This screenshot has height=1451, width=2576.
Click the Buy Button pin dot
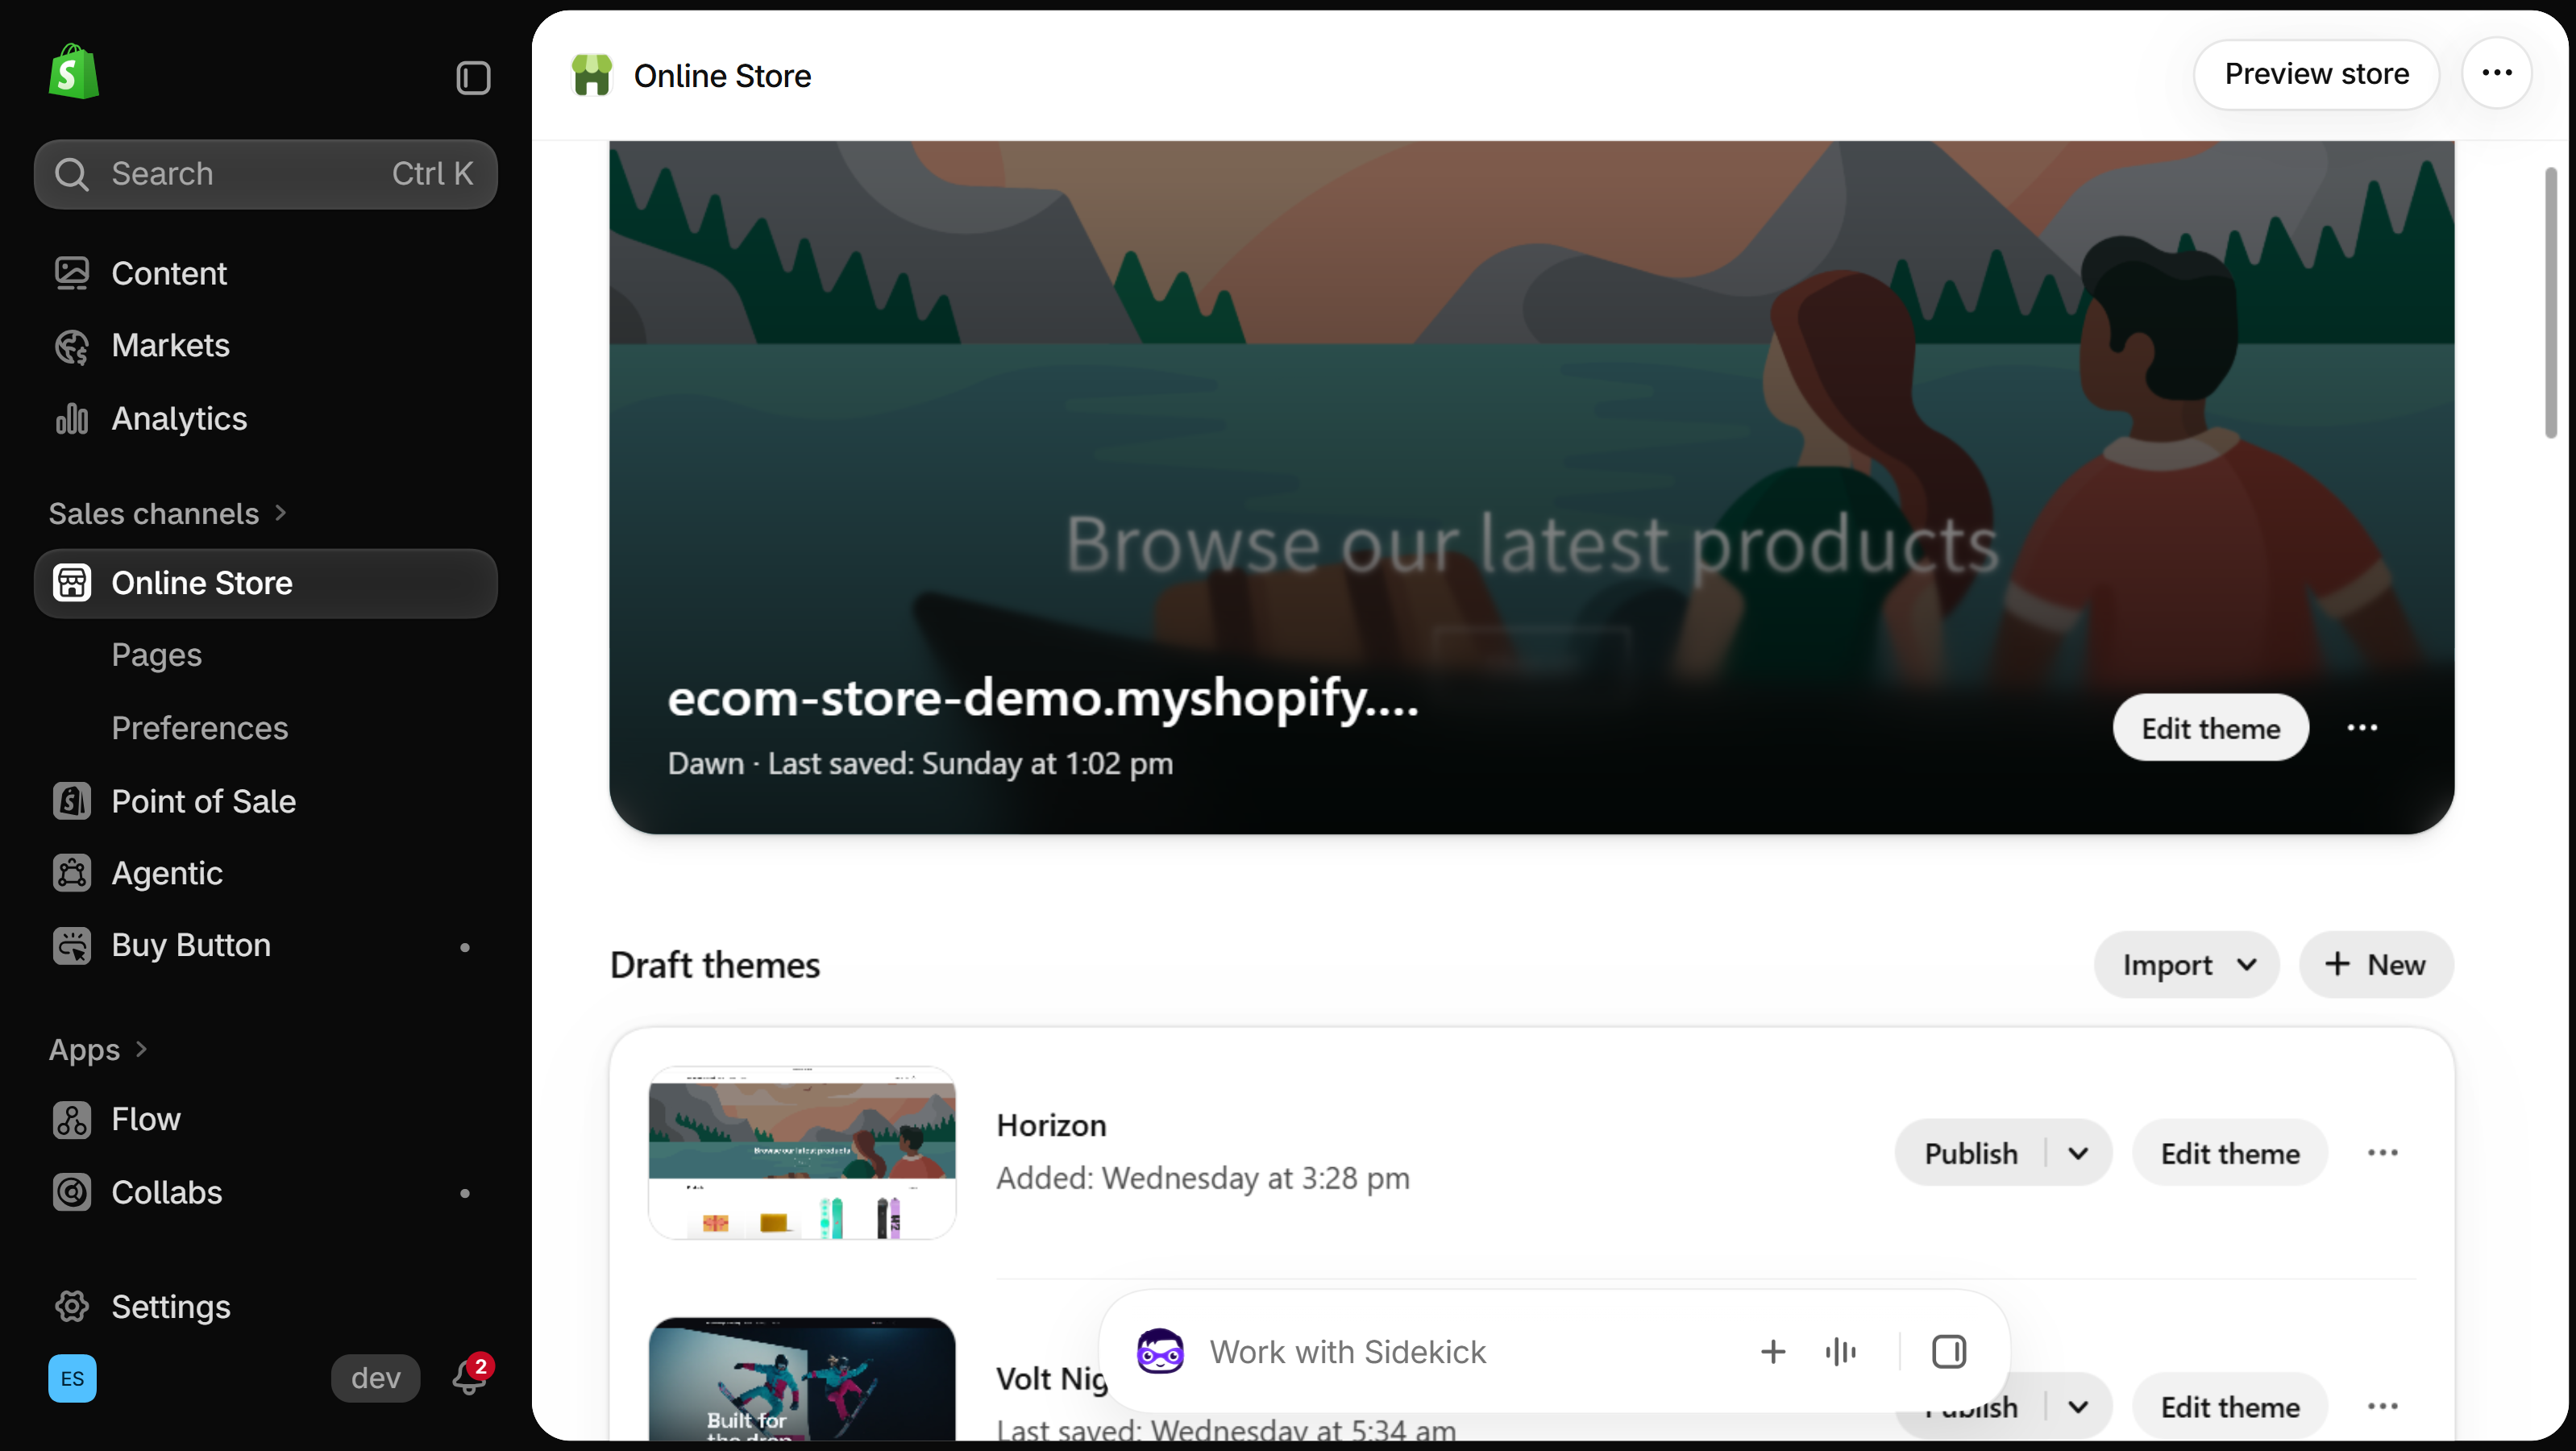[465, 946]
